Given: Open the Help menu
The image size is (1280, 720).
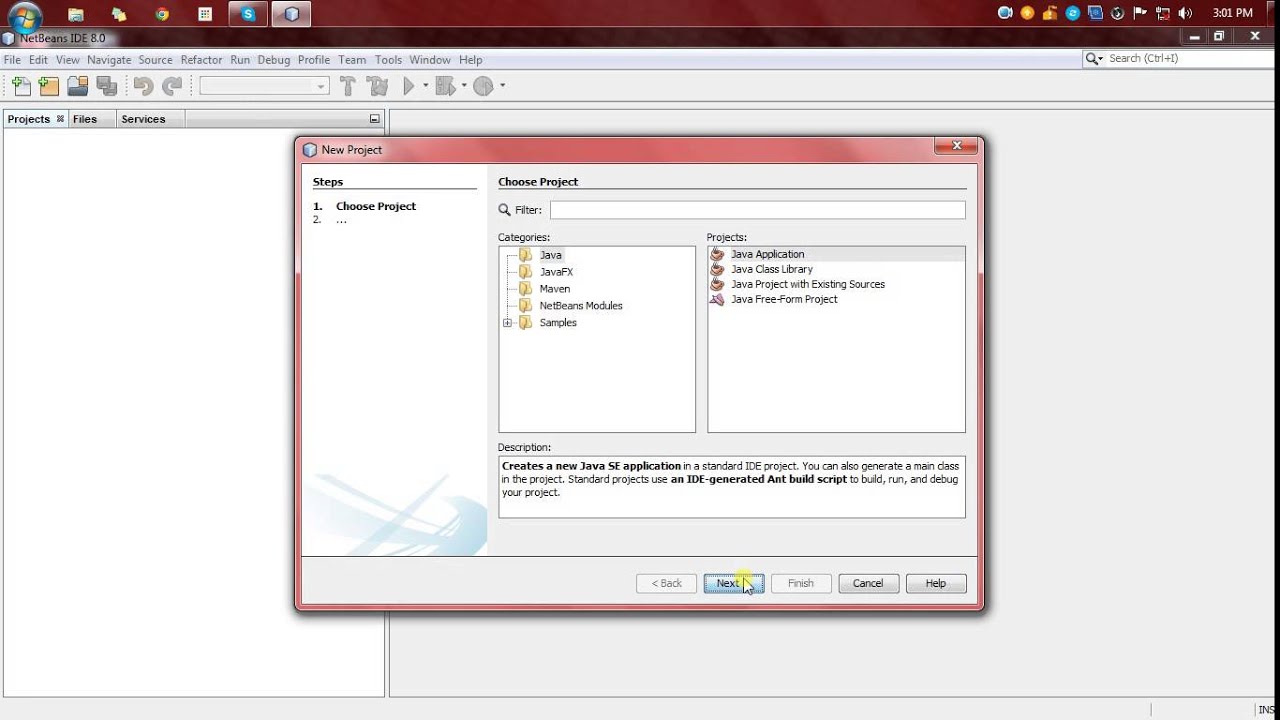Looking at the screenshot, I should click(470, 60).
